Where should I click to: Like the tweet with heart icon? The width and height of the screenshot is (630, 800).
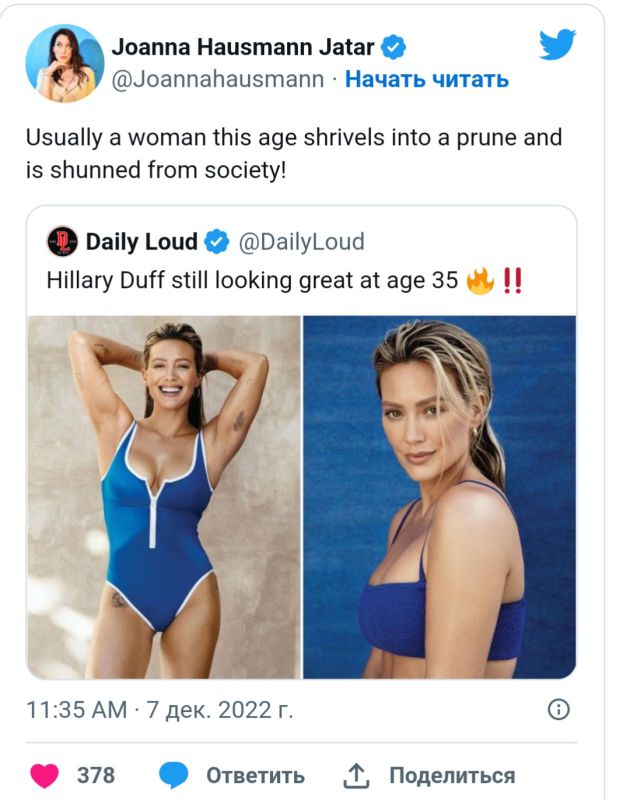(44, 776)
